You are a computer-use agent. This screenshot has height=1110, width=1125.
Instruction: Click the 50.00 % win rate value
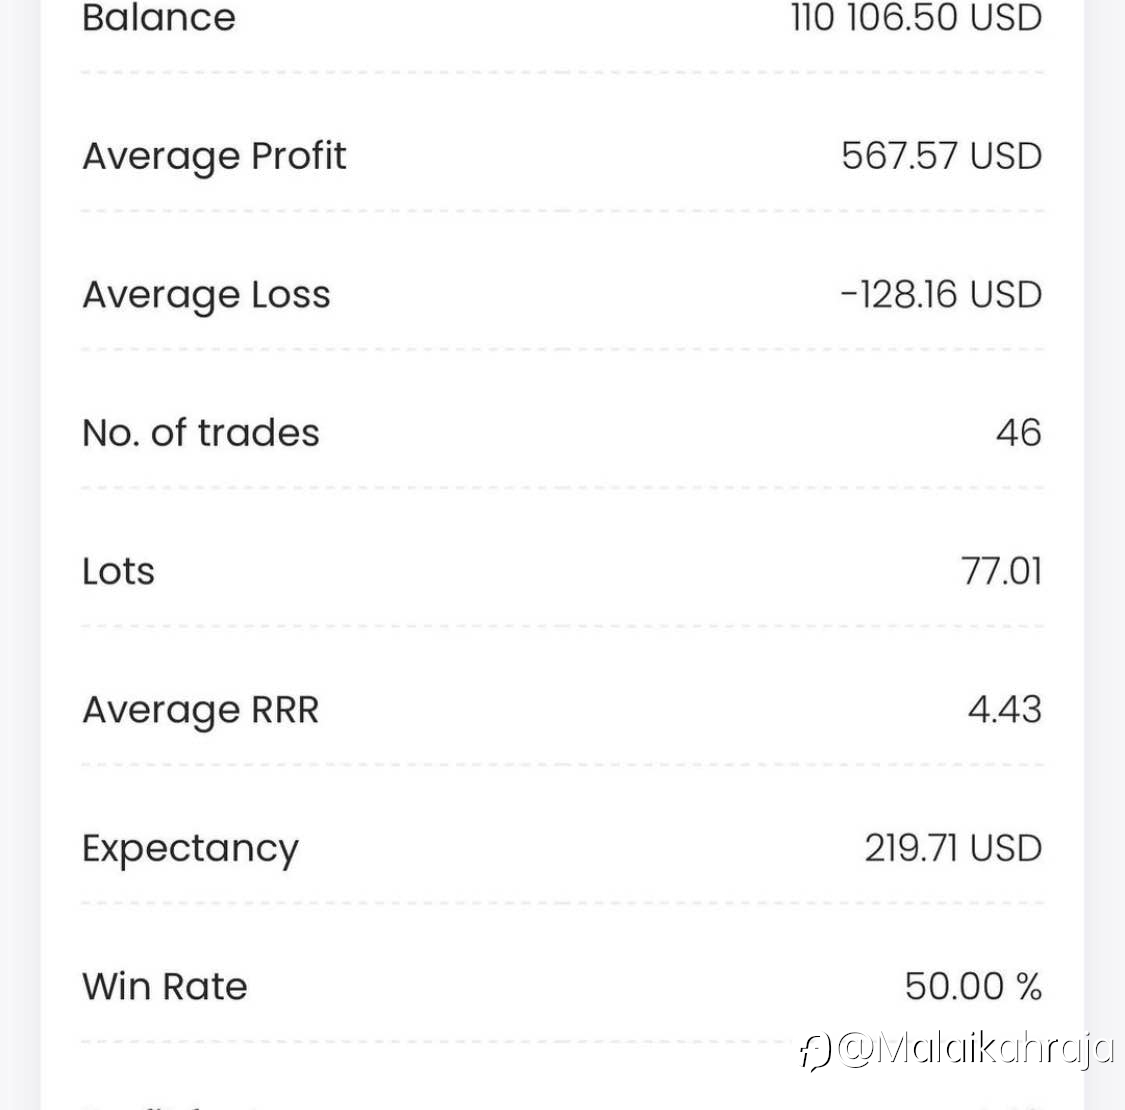coord(973,987)
